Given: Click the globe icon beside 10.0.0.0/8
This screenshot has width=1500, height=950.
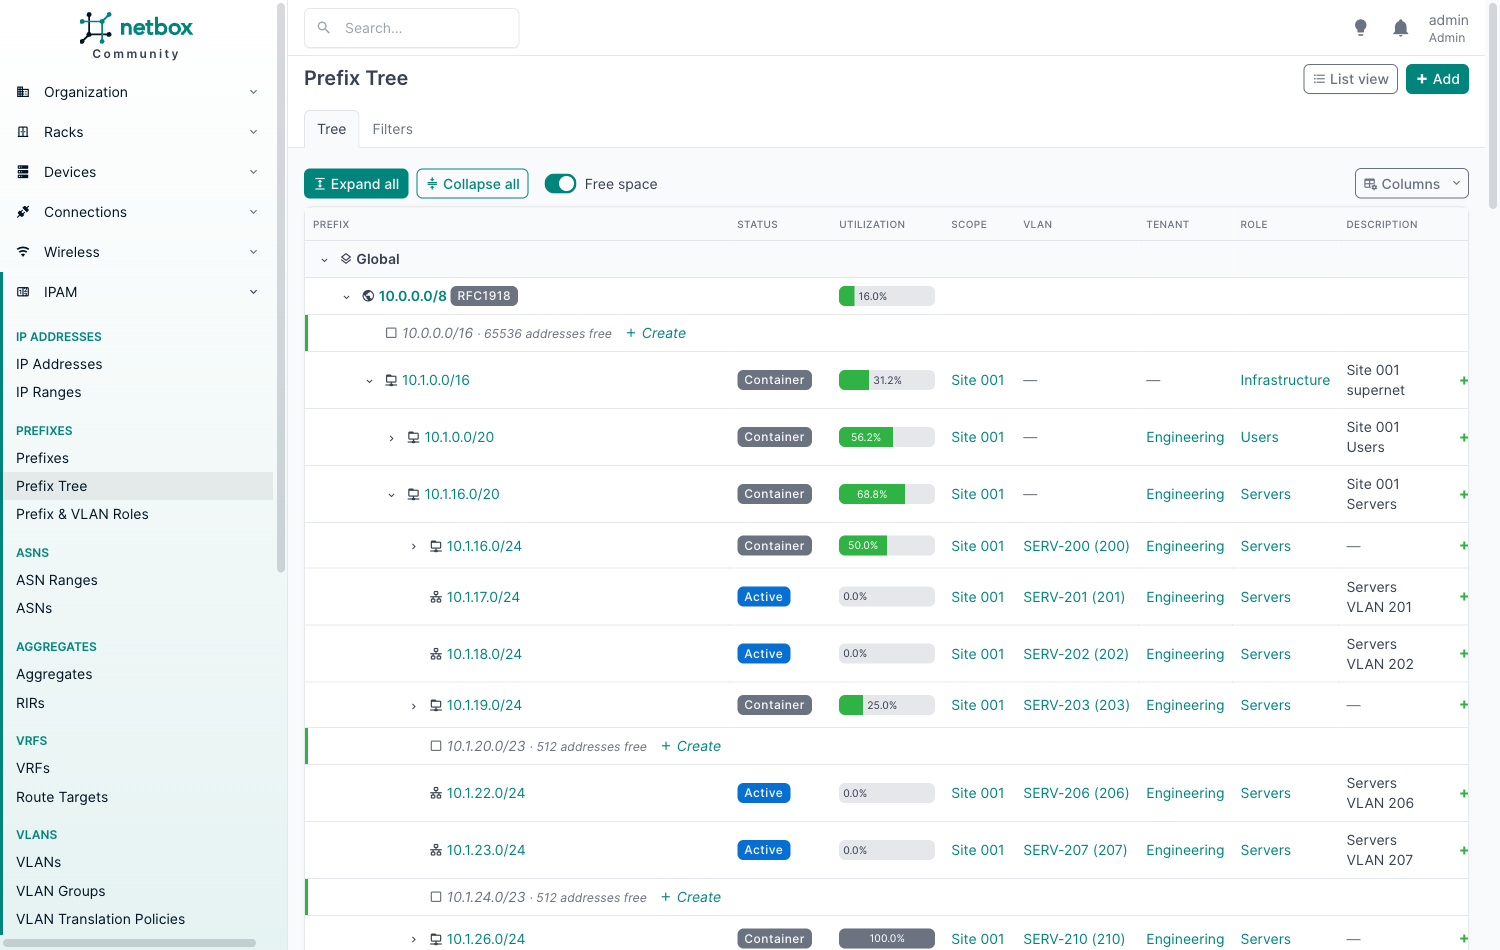Looking at the screenshot, I should (x=368, y=296).
